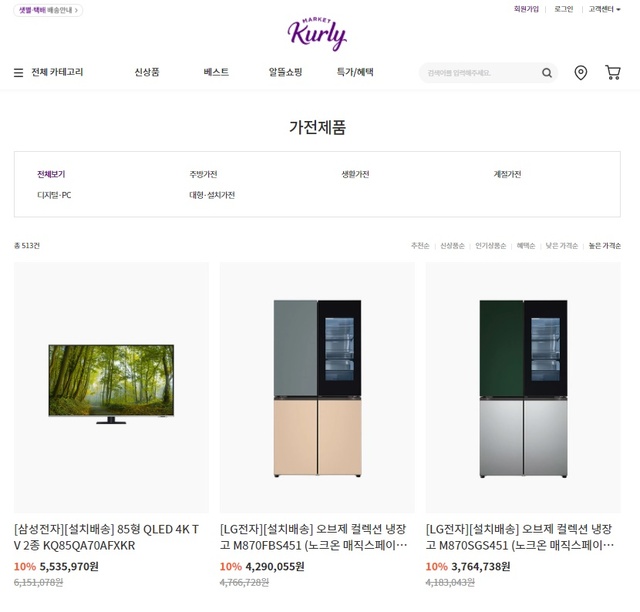Select the 주방가전 category filter
The width and height of the screenshot is (640, 612).
click(203, 174)
